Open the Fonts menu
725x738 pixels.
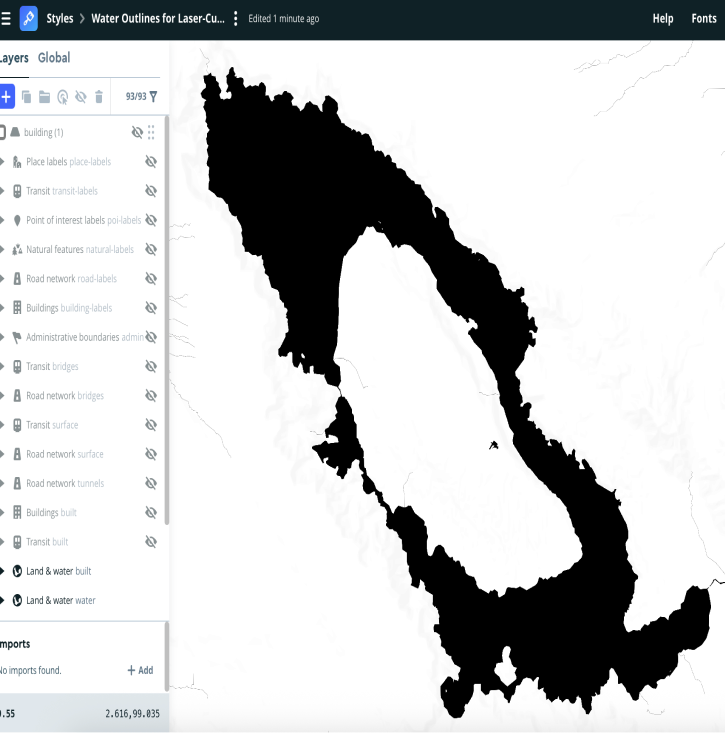point(704,19)
